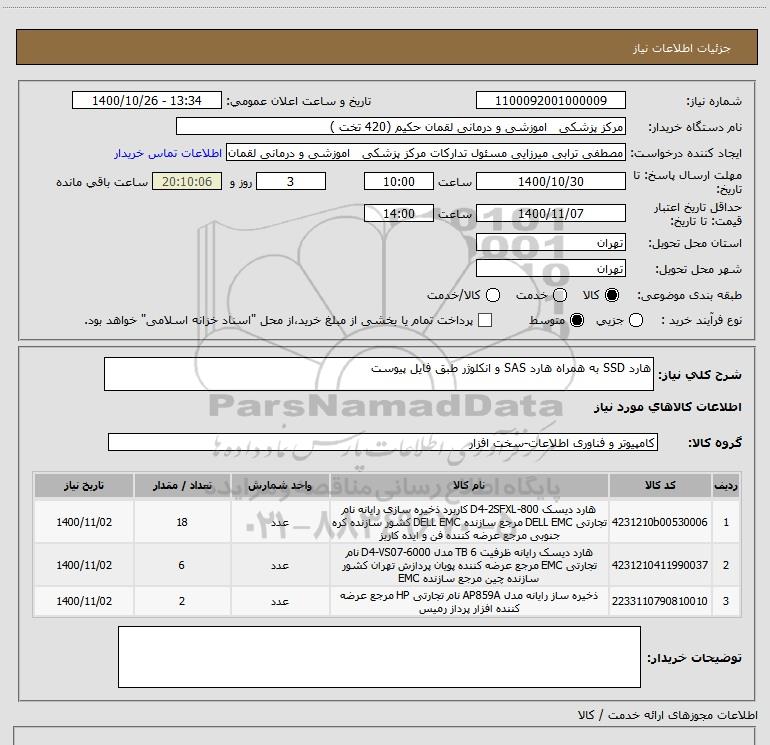The height and width of the screenshot is (745, 770).
Task: Select the خدمت radio button
Action: (560, 295)
